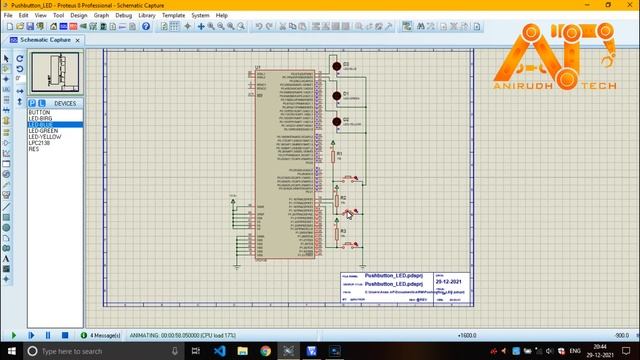The height and width of the screenshot is (360, 640).
Task: Select the Wire Label Mode tool
Action: [6, 89]
